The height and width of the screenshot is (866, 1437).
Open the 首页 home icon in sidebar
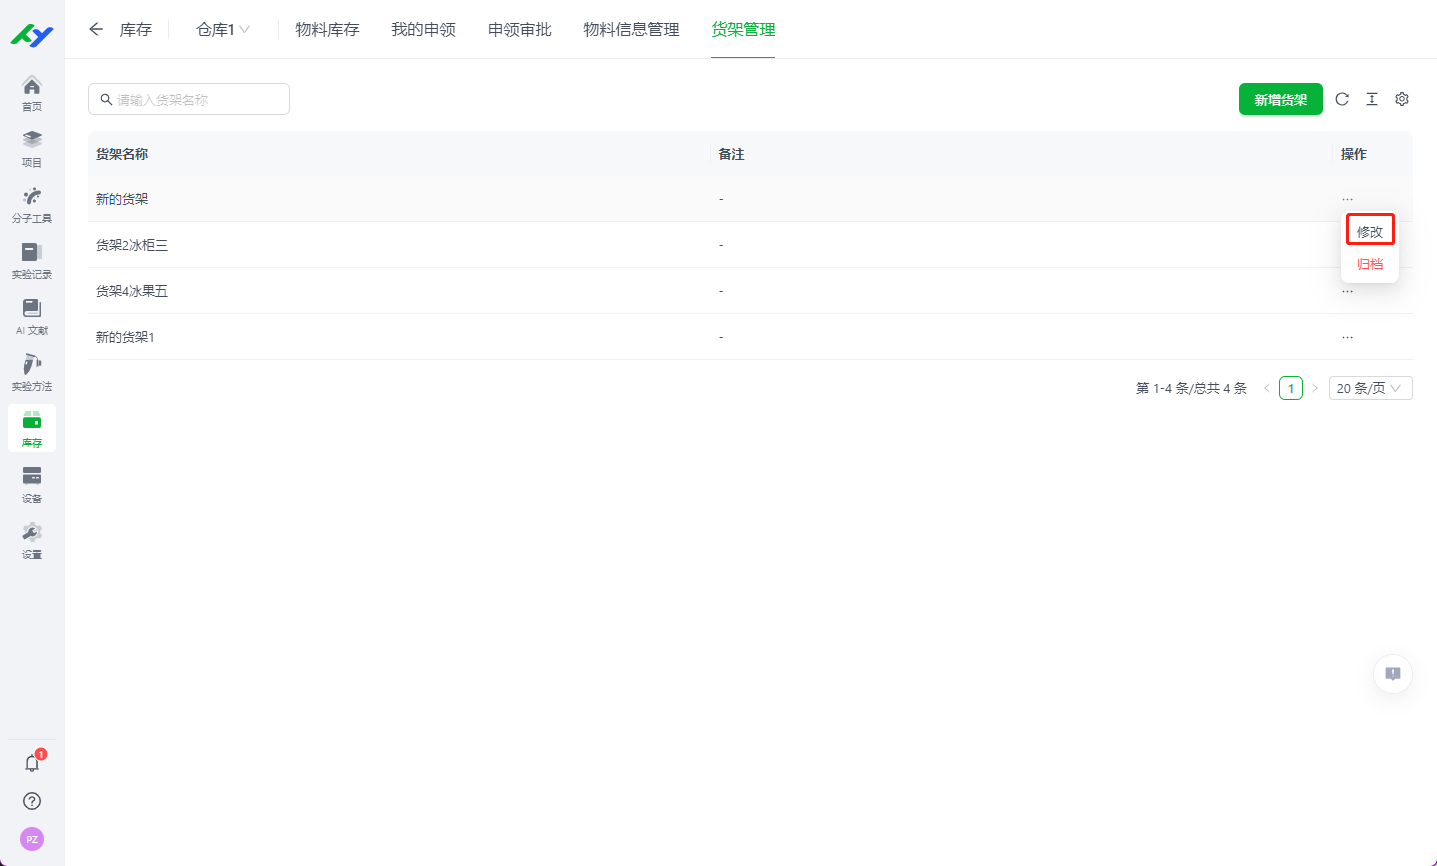pyautogui.click(x=32, y=92)
